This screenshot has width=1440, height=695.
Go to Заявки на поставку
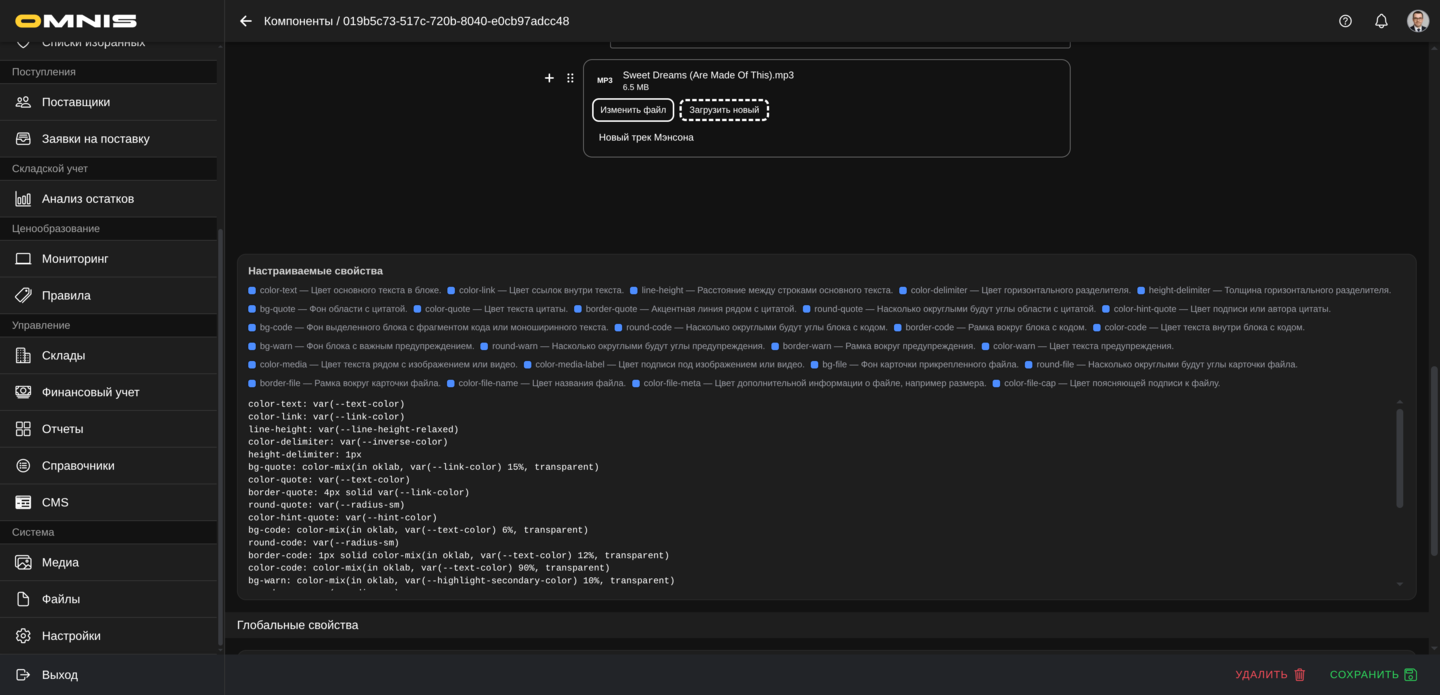(95, 139)
